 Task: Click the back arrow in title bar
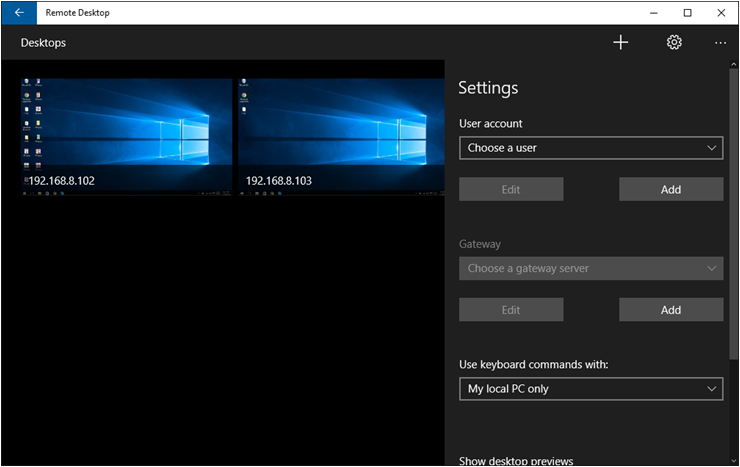click(x=19, y=13)
